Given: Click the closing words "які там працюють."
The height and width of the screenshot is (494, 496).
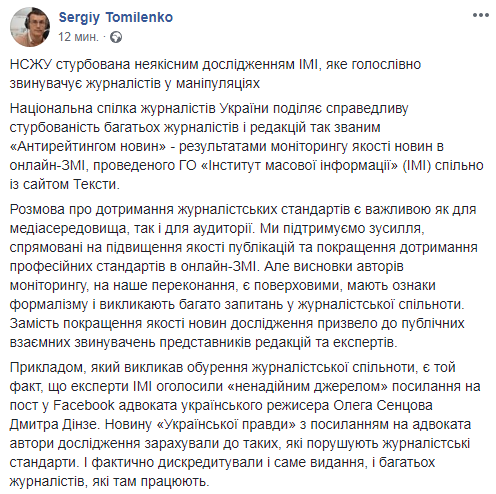Looking at the screenshot, I should 151,481.
